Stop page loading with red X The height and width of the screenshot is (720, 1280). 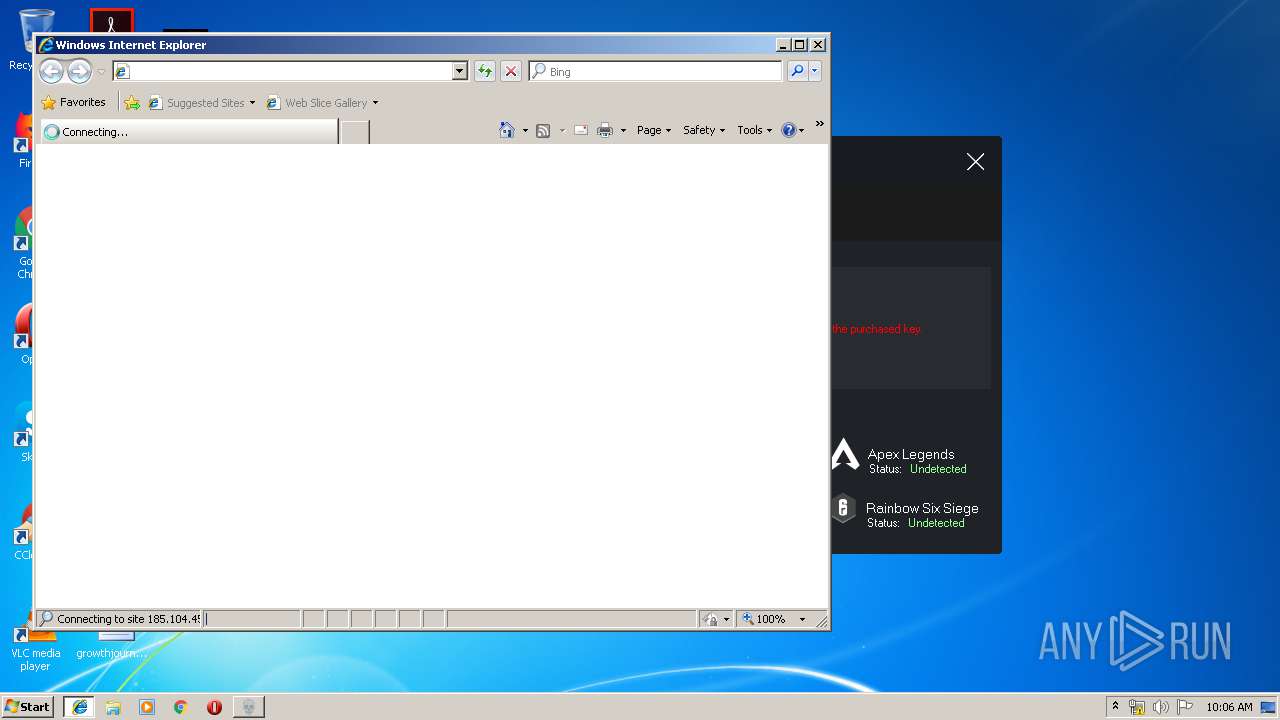click(511, 71)
